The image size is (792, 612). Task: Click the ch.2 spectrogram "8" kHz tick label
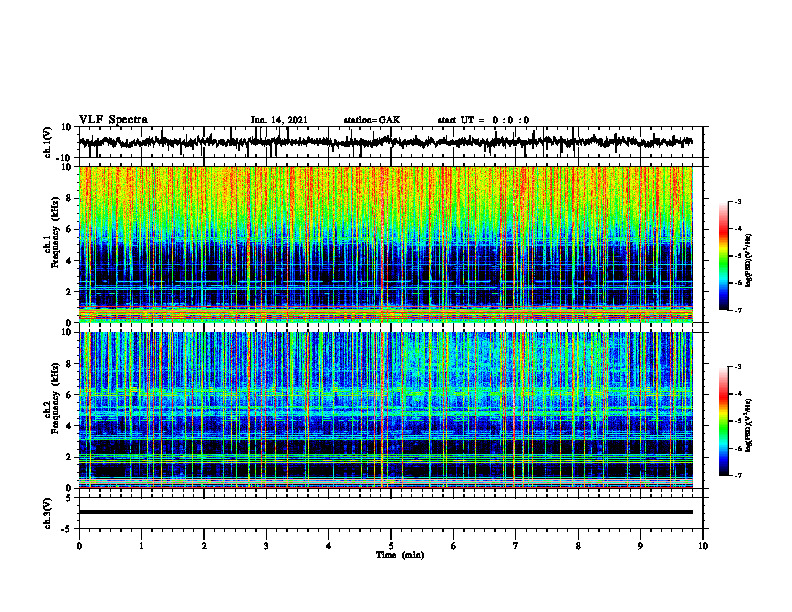(x=70, y=364)
